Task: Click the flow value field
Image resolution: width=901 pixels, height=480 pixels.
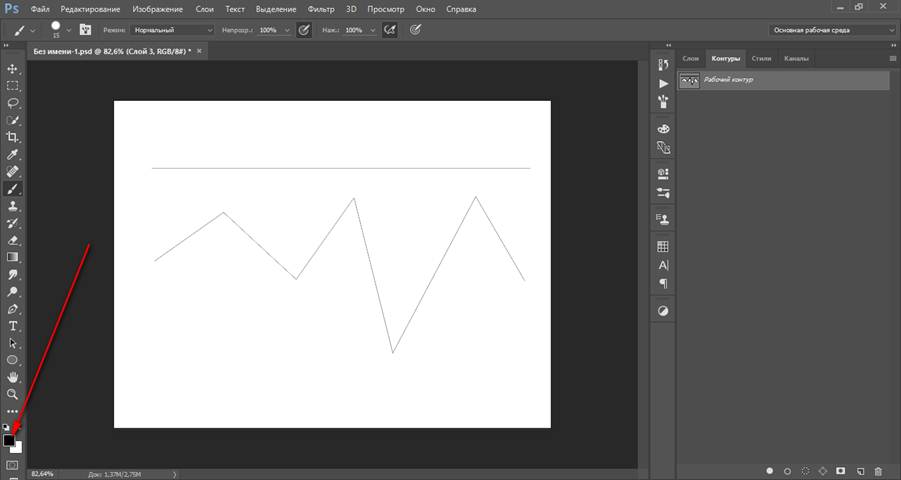Action: (x=354, y=30)
